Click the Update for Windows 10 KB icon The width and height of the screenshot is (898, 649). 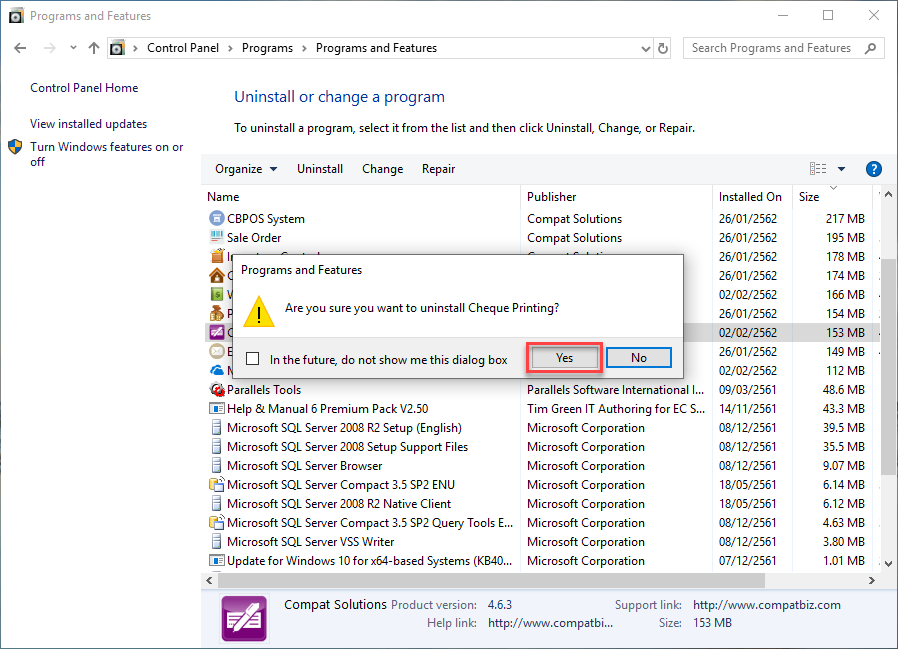pyautogui.click(x=216, y=560)
